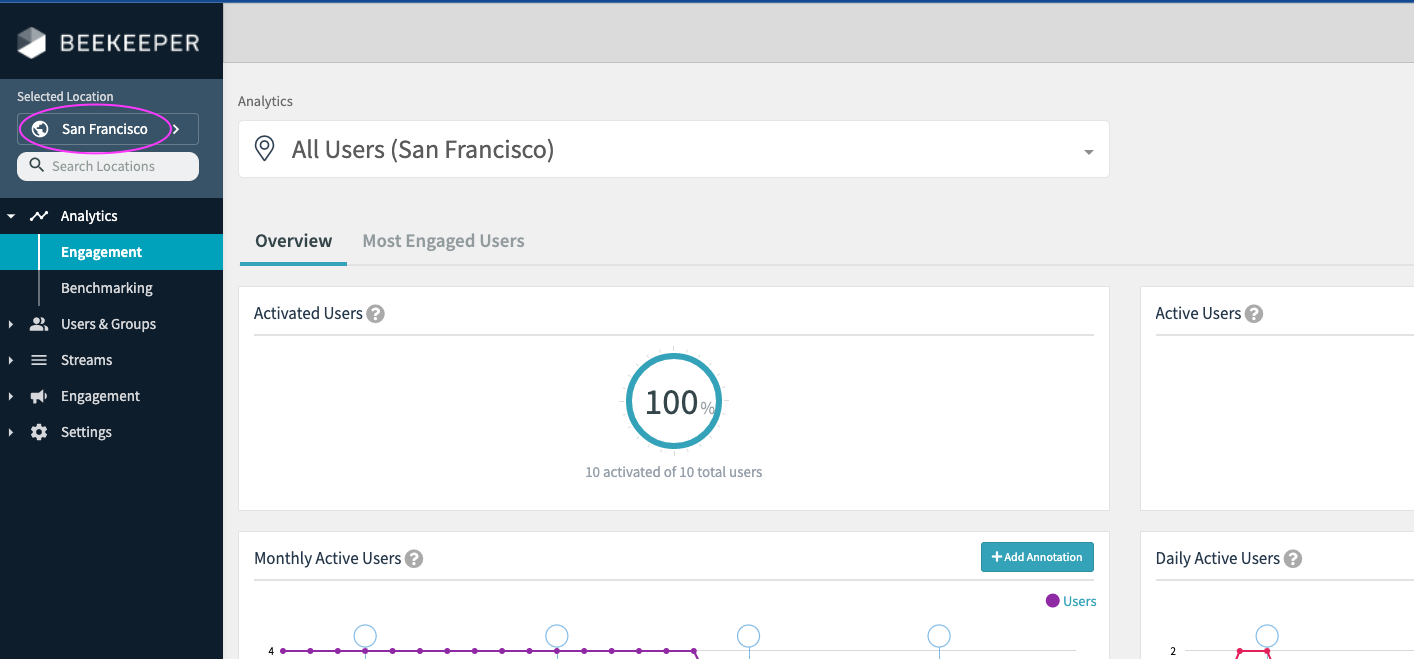Click the Active Users heading
1414x659 pixels.
point(1198,314)
